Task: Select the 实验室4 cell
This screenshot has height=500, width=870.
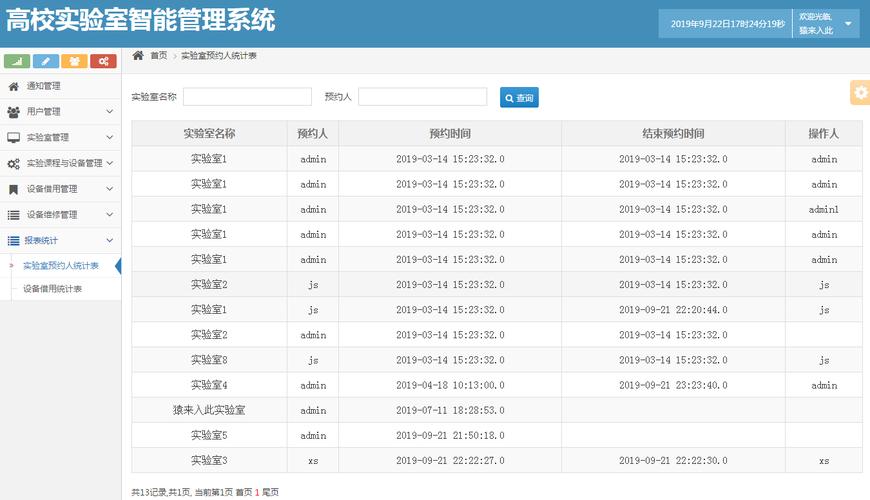Action: coord(209,385)
